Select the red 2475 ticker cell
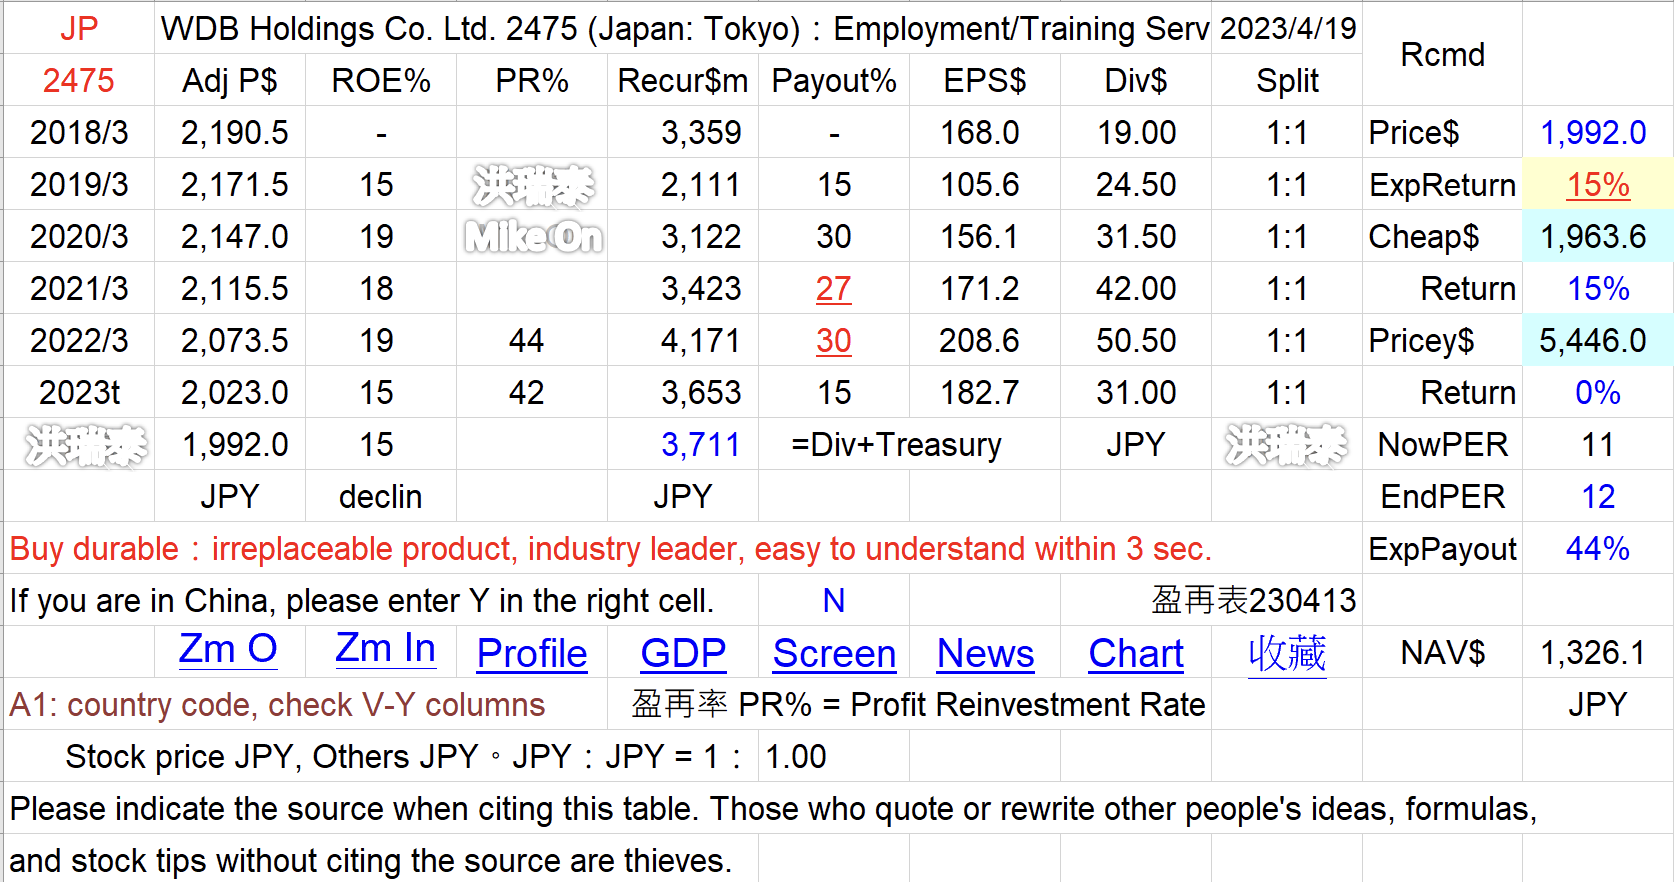 point(79,81)
